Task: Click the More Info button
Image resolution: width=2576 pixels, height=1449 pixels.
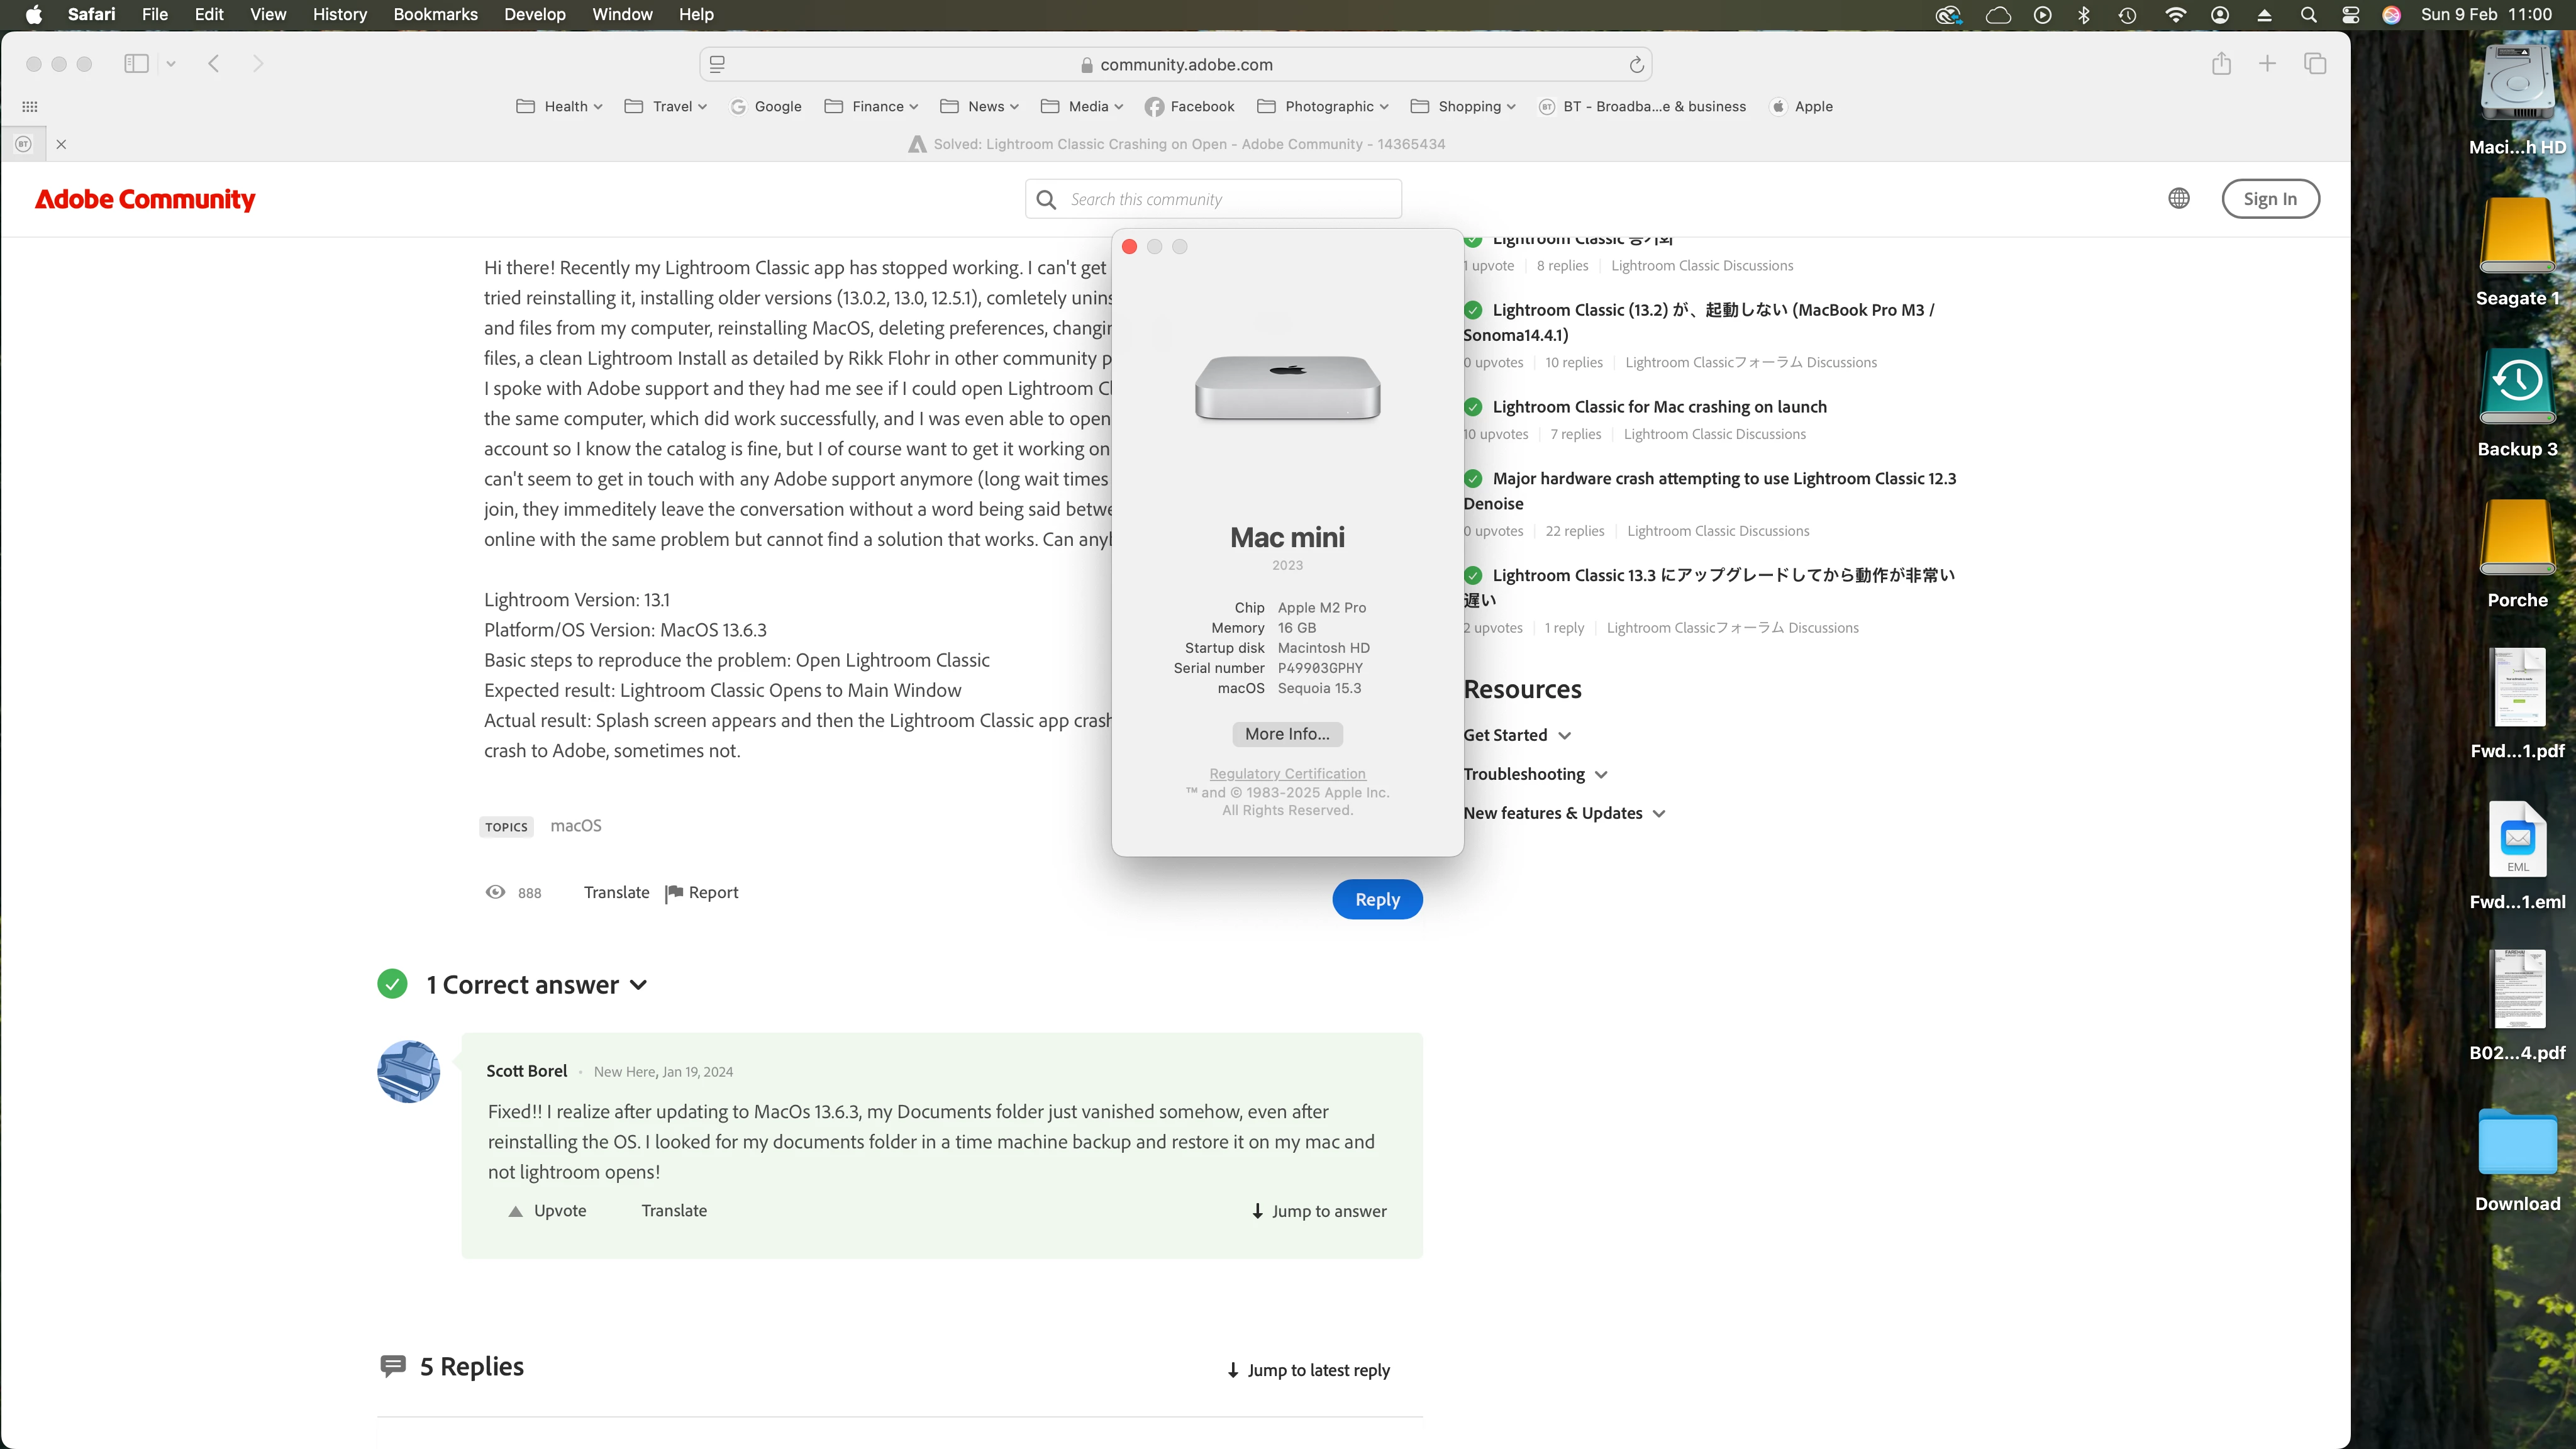Action: click(1287, 734)
